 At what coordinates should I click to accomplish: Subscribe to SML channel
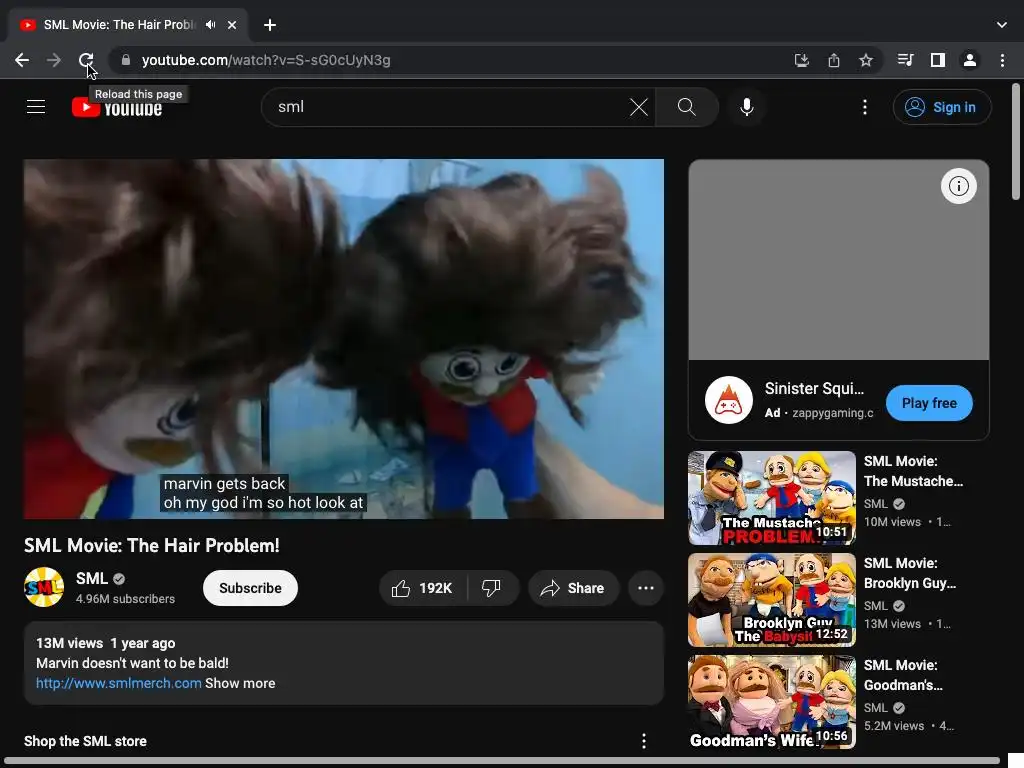click(x=250, y=588)
